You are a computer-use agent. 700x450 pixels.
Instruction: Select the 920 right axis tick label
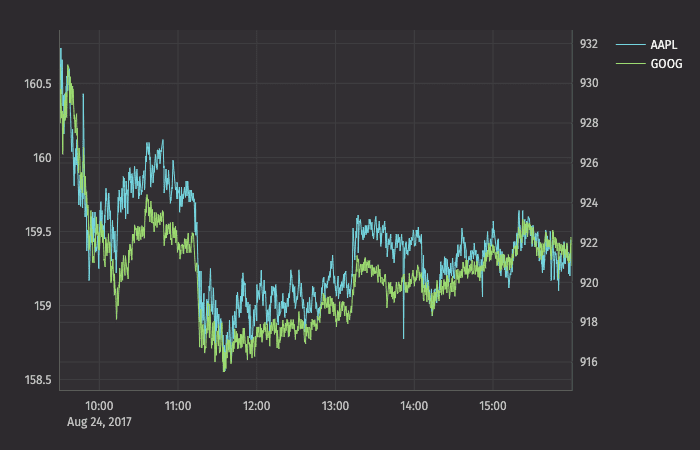588,283
